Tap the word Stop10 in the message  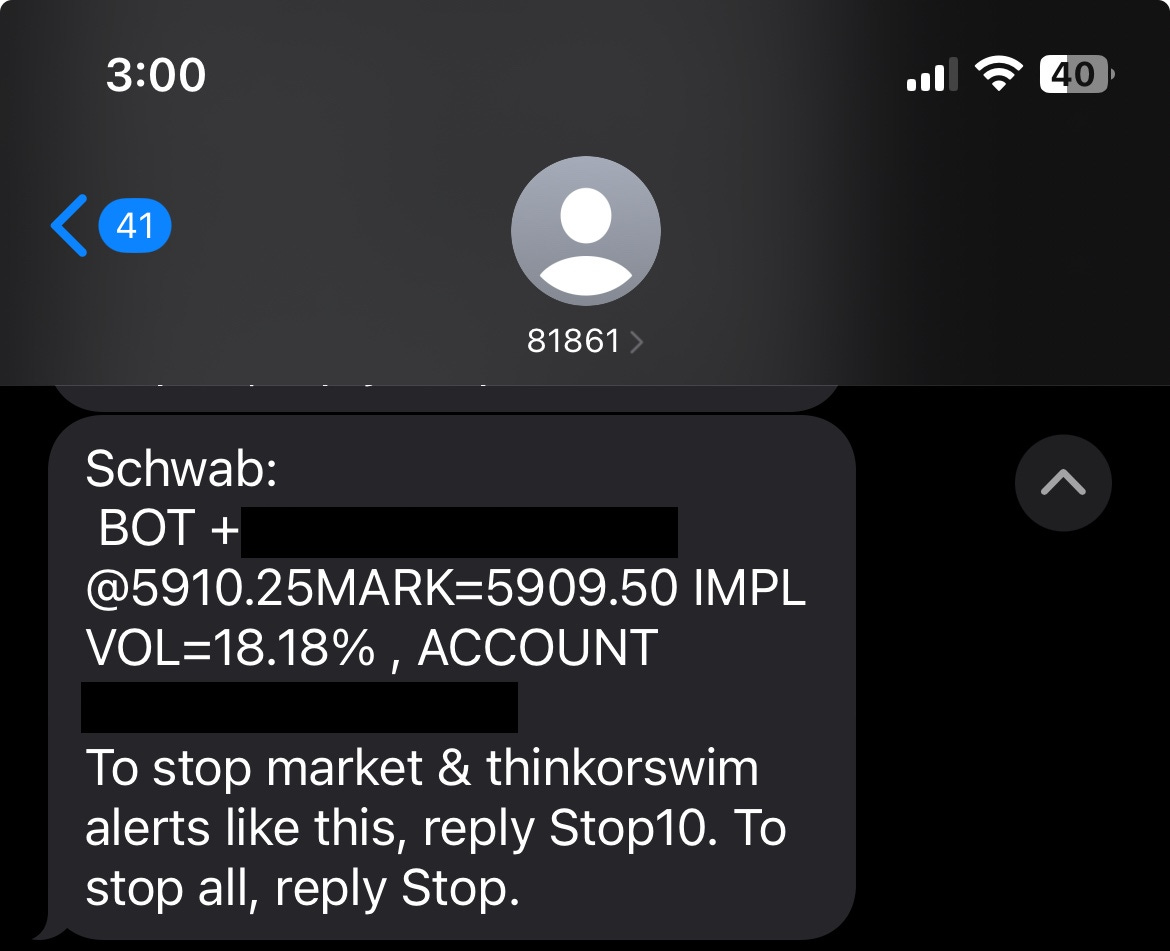click(x=628, y=828)
